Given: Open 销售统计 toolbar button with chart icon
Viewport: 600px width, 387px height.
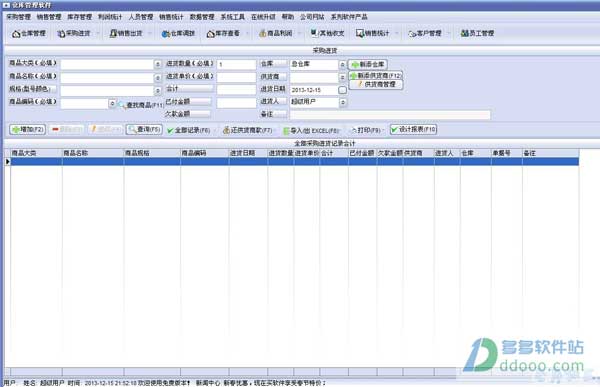Looking at the screenshot, I should (373, 34).
